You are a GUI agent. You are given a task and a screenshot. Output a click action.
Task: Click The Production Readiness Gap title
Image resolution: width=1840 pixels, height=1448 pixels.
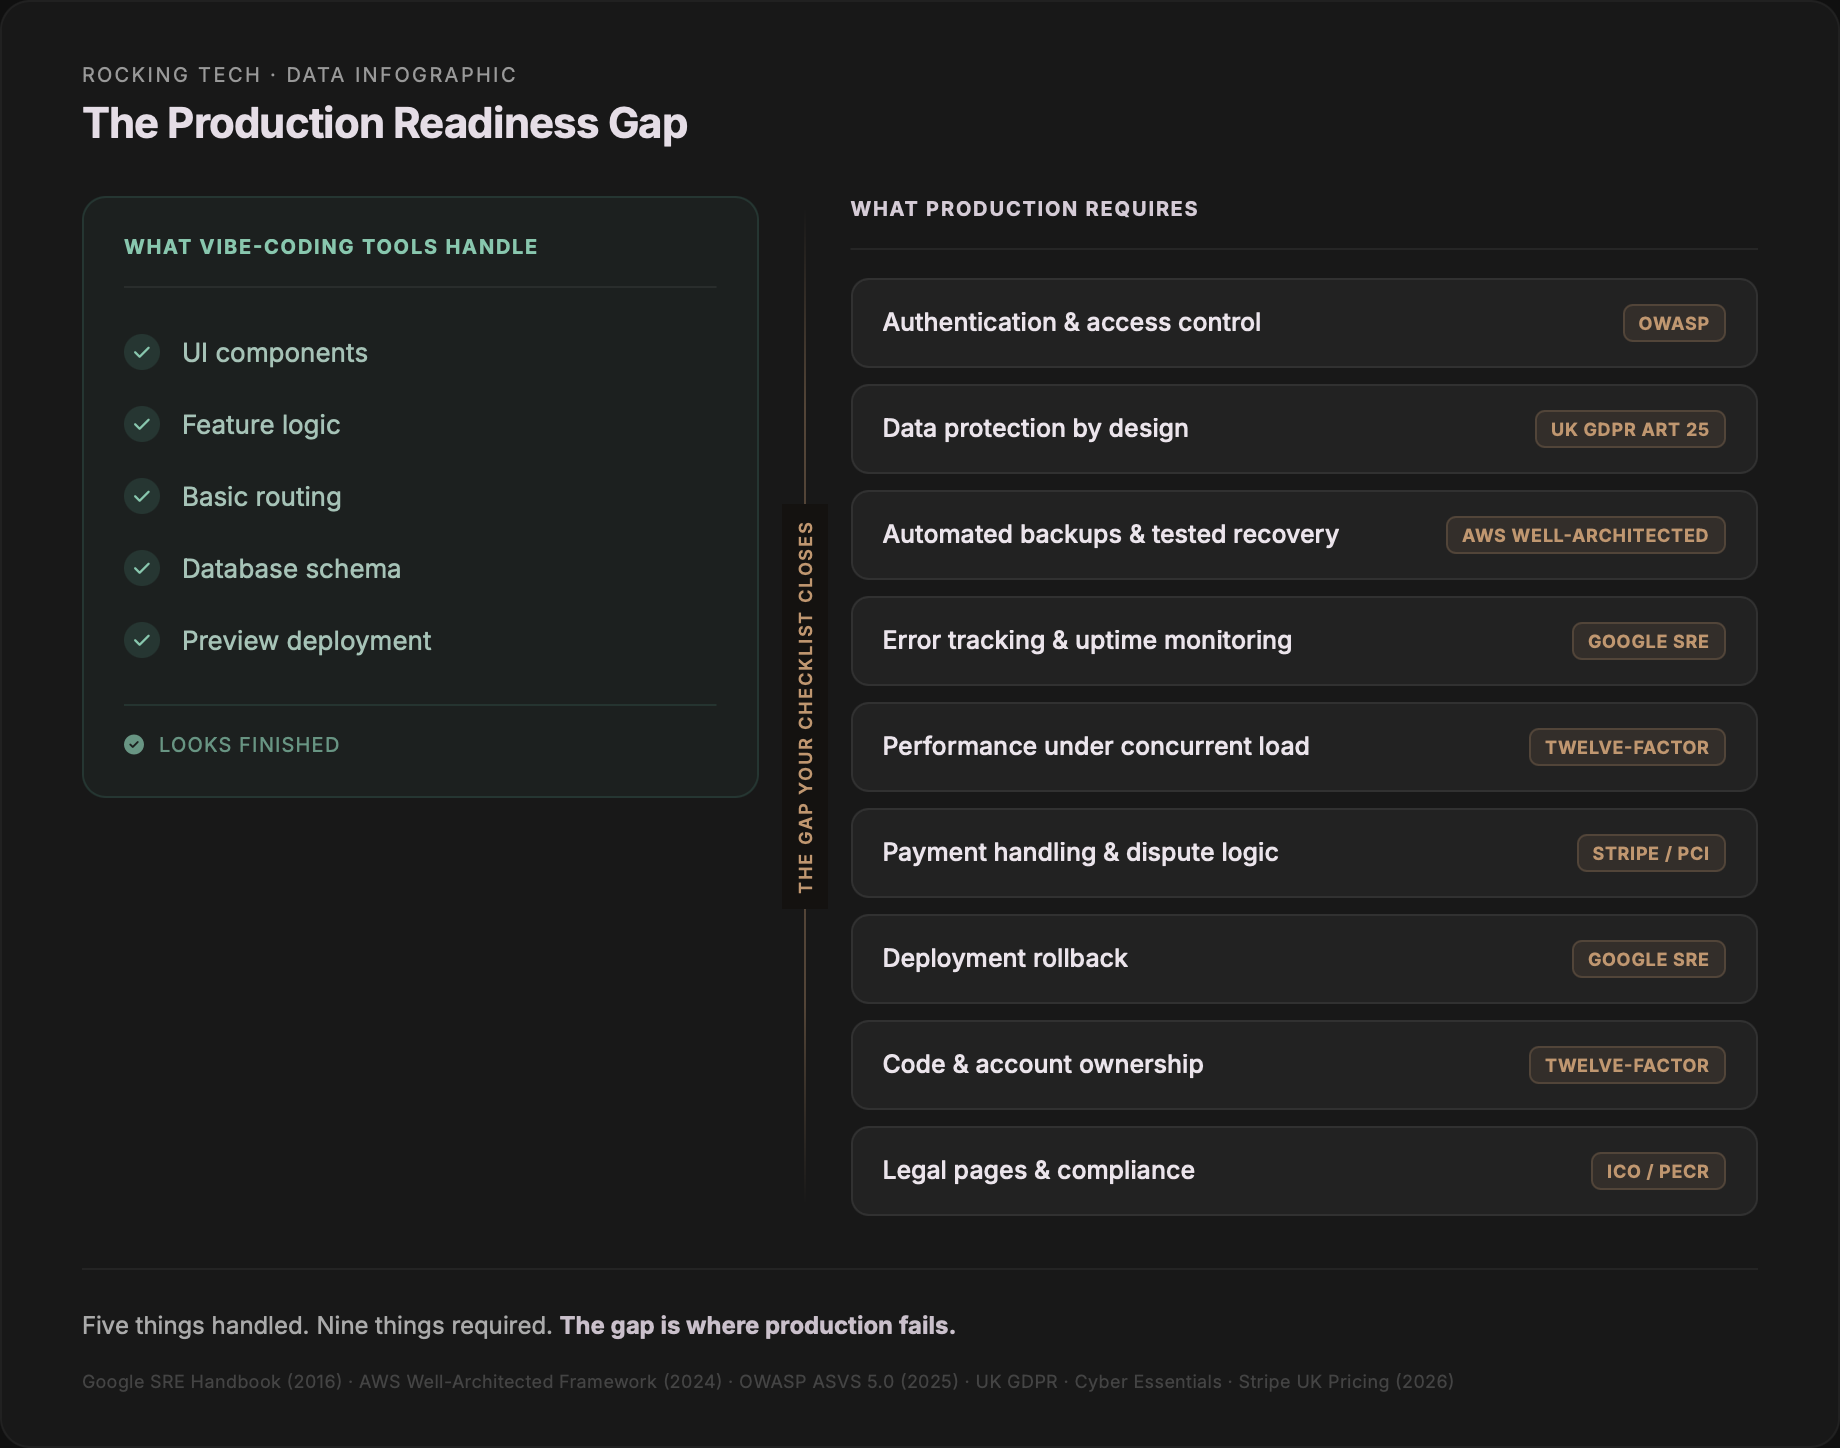385,124
